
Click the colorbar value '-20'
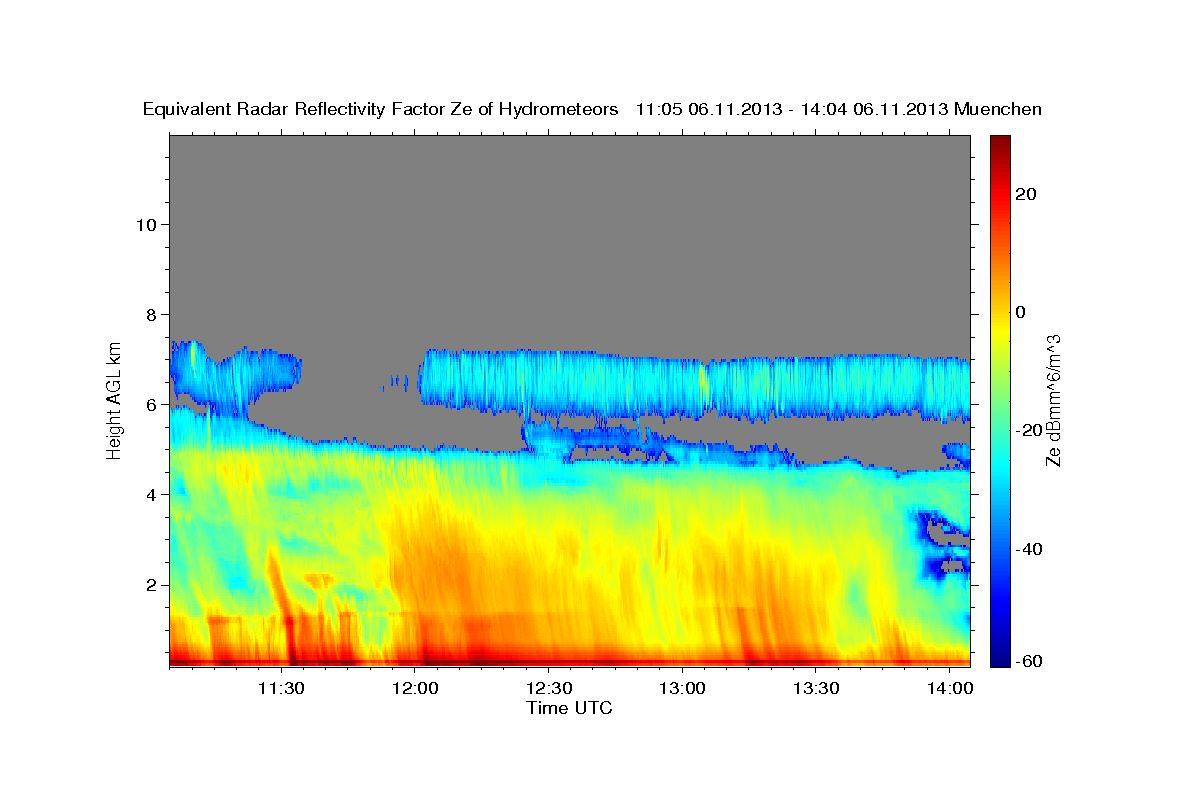click(x=1027, y=430)
